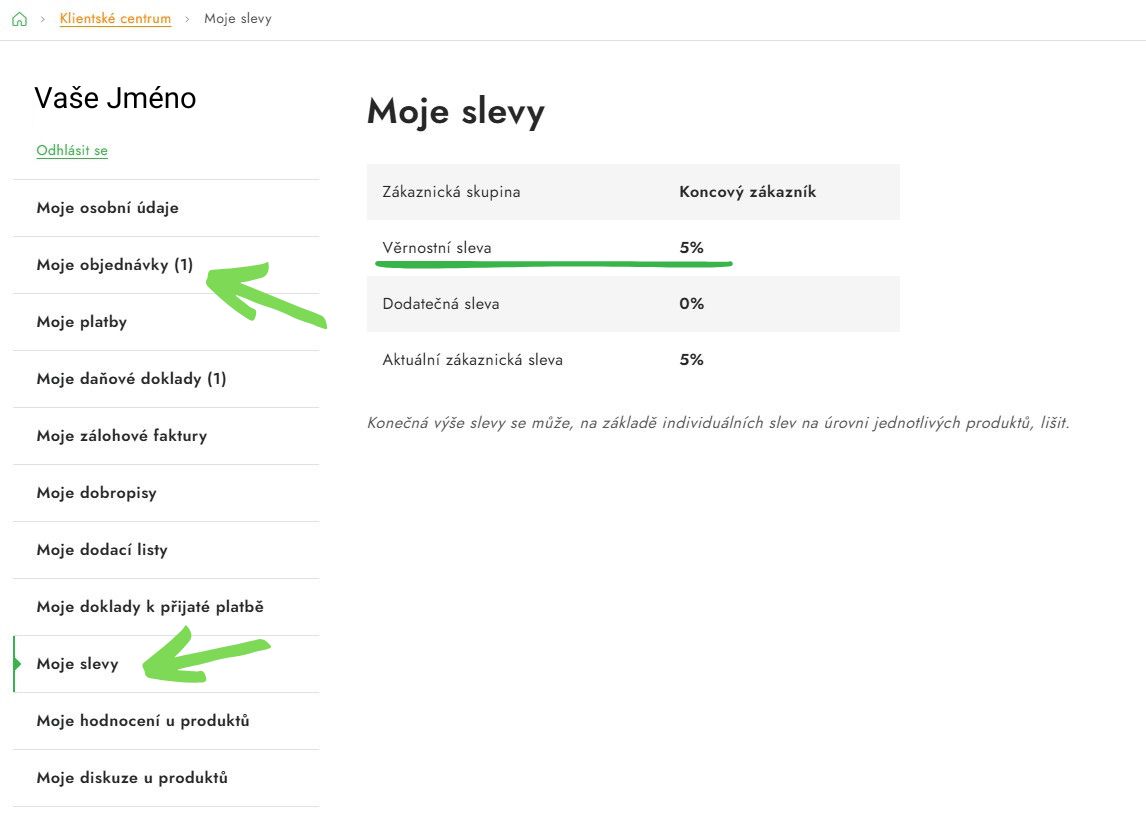Screen dimensions: 1146x819
Task: Go to Moje hodnocení u produktů
Action: coord(143,721)
